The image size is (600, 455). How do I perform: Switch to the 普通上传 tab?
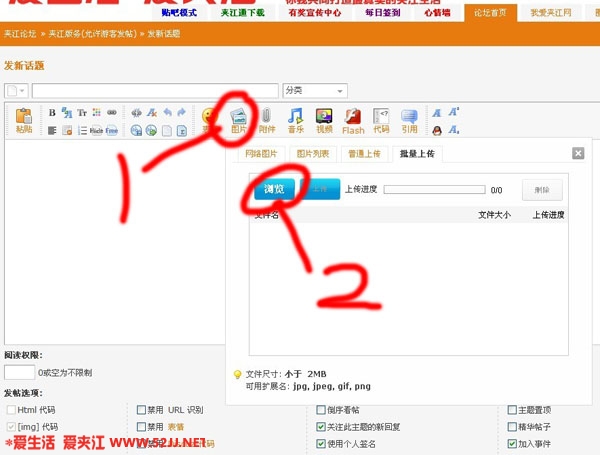coord(364,154)
